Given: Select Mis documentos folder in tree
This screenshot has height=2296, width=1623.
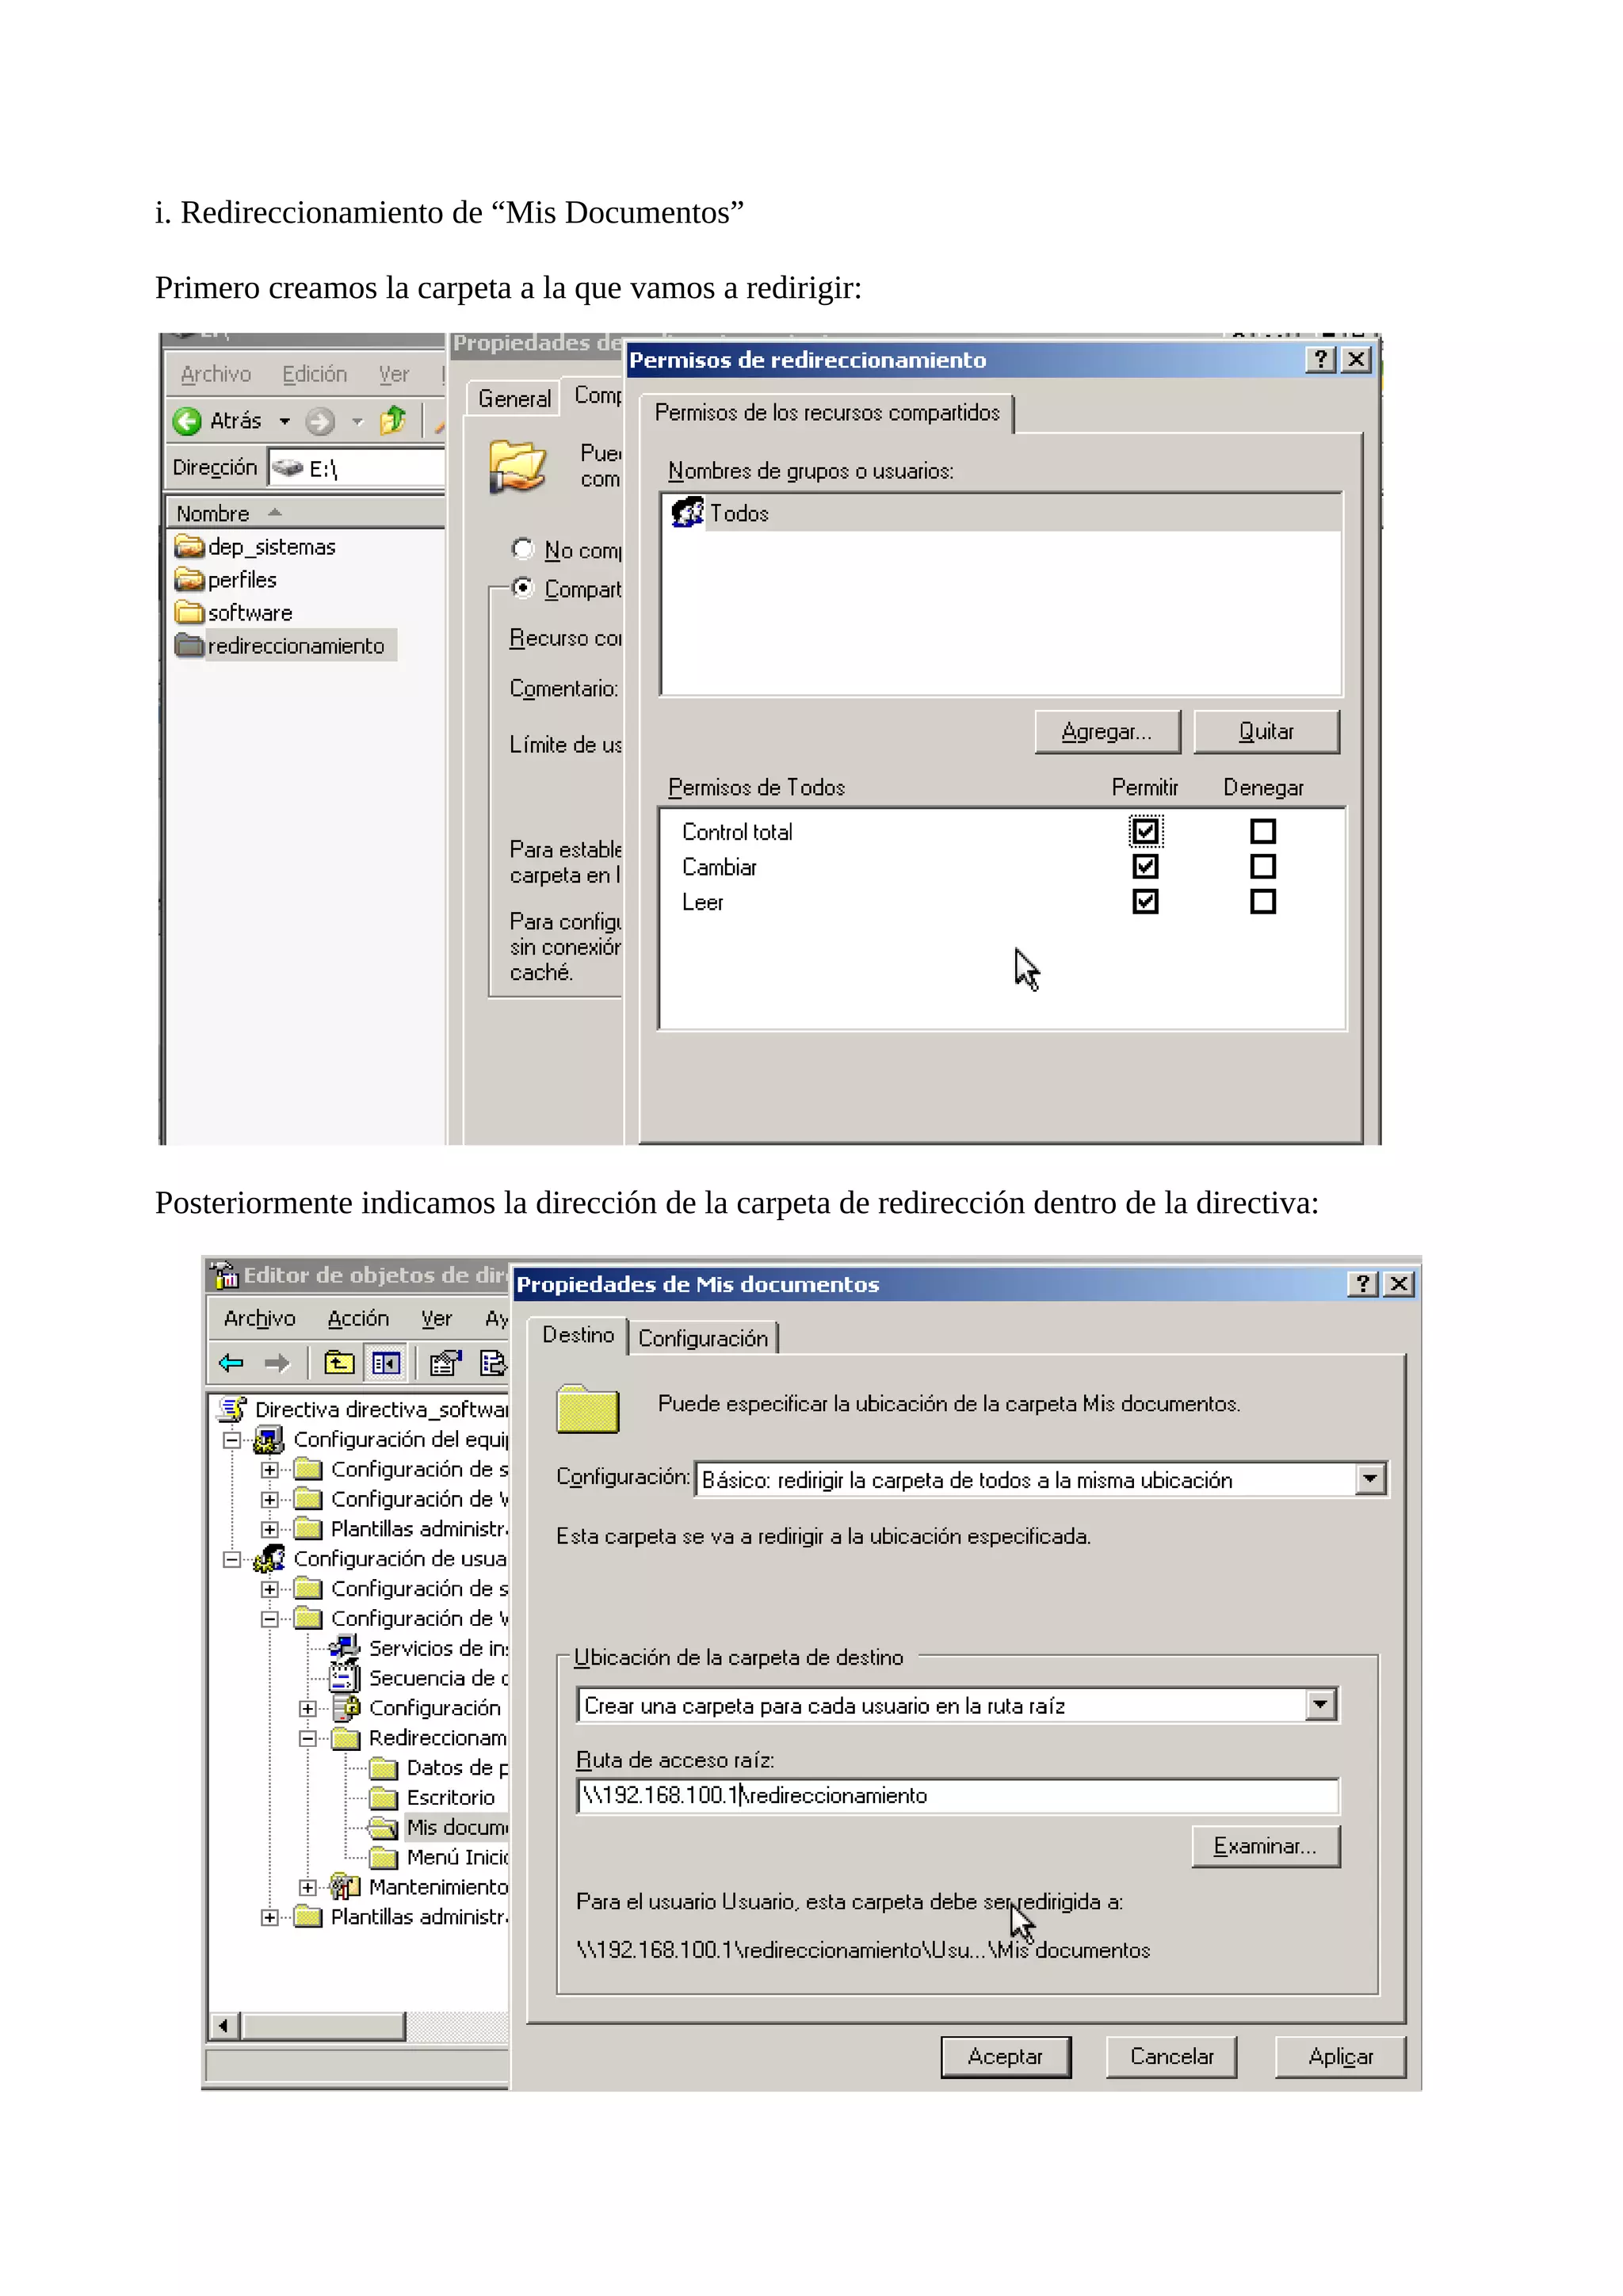Looking at the screenshot, I should coord(438,1827).
